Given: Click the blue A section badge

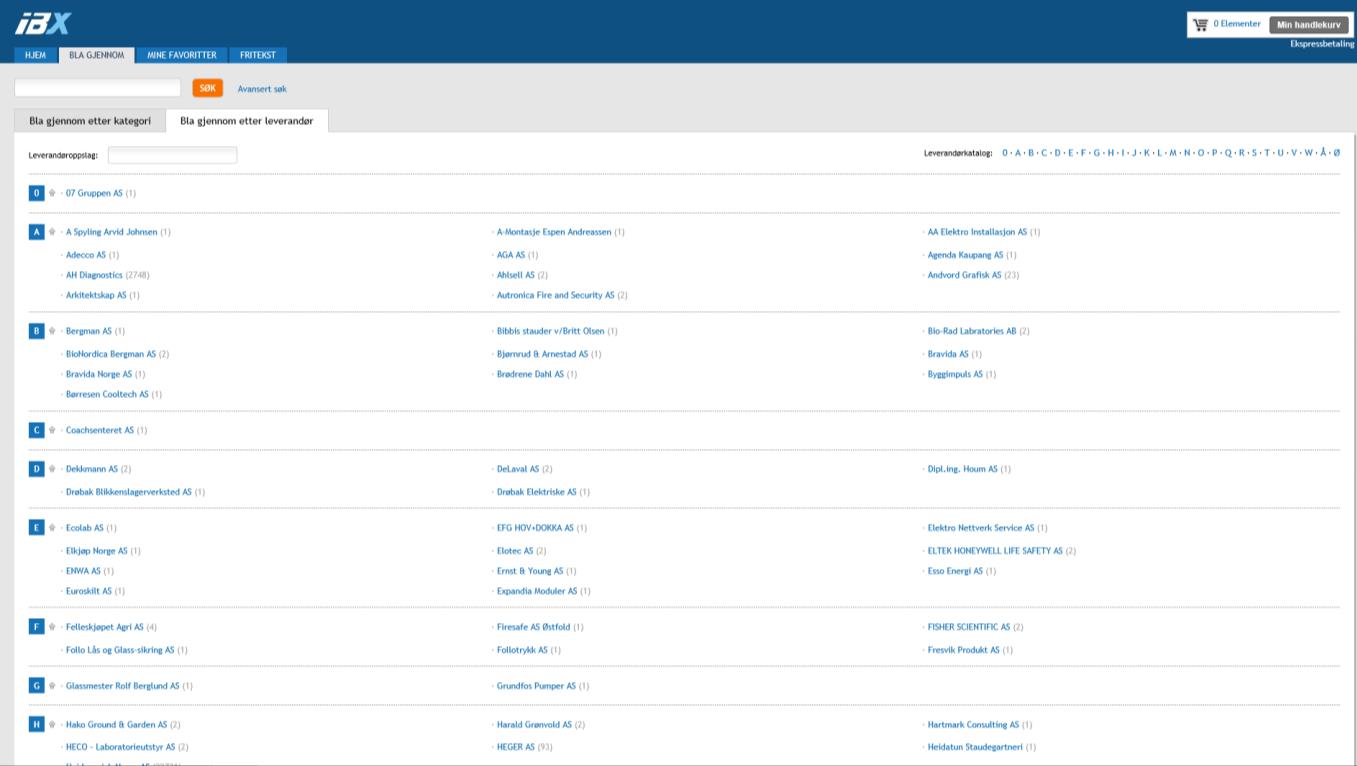Looking at the screenshot, I should pos(37,232).
